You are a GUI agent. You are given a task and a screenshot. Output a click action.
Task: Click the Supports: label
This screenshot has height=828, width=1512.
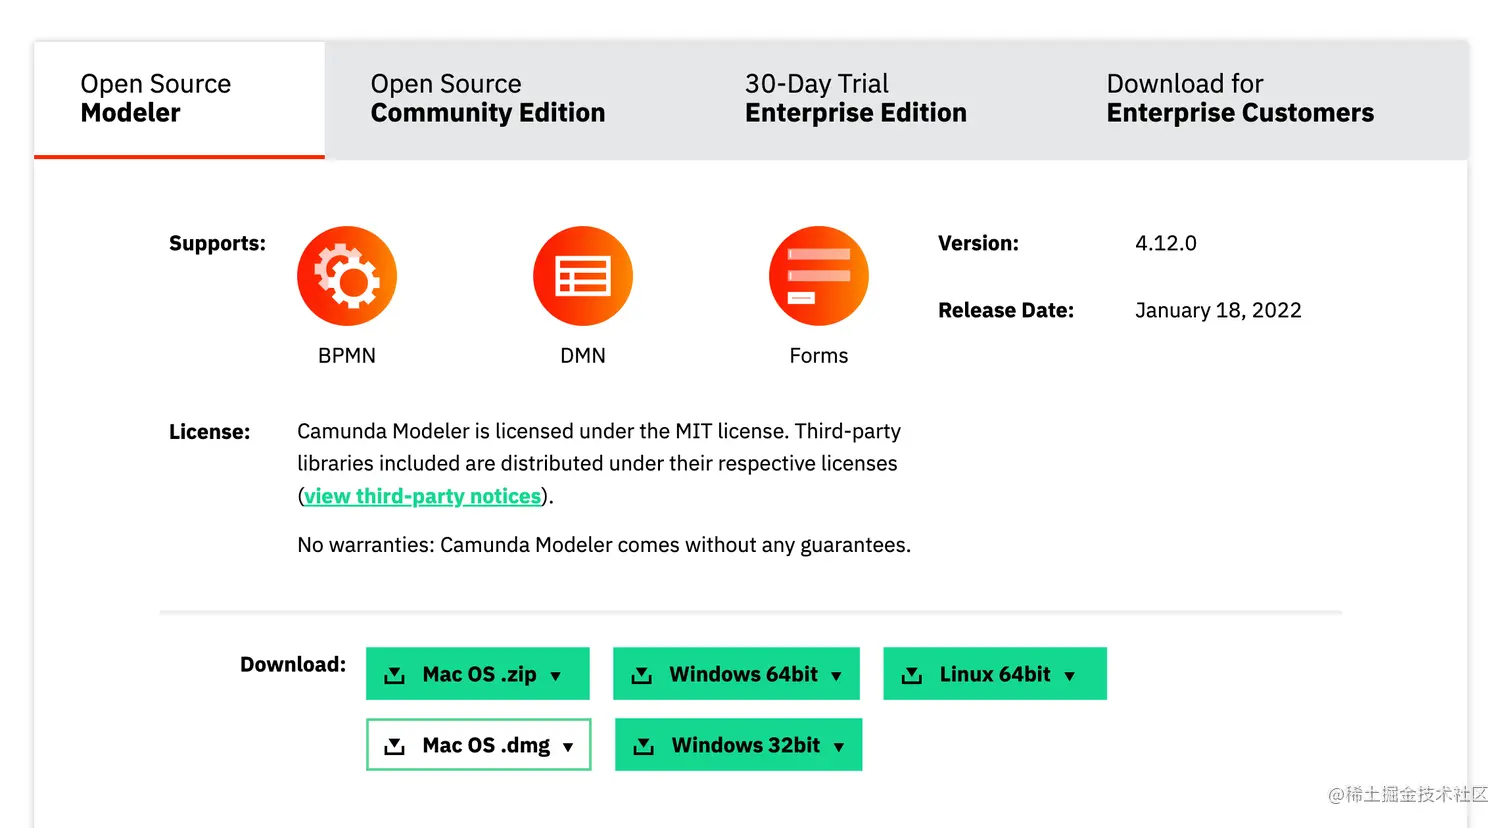coord(217,243)
